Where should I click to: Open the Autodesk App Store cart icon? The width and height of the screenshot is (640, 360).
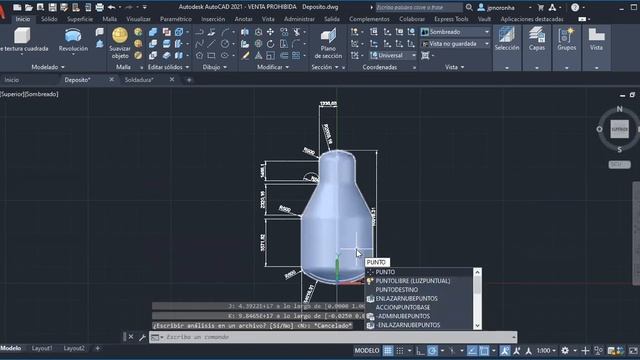[541, 7]
